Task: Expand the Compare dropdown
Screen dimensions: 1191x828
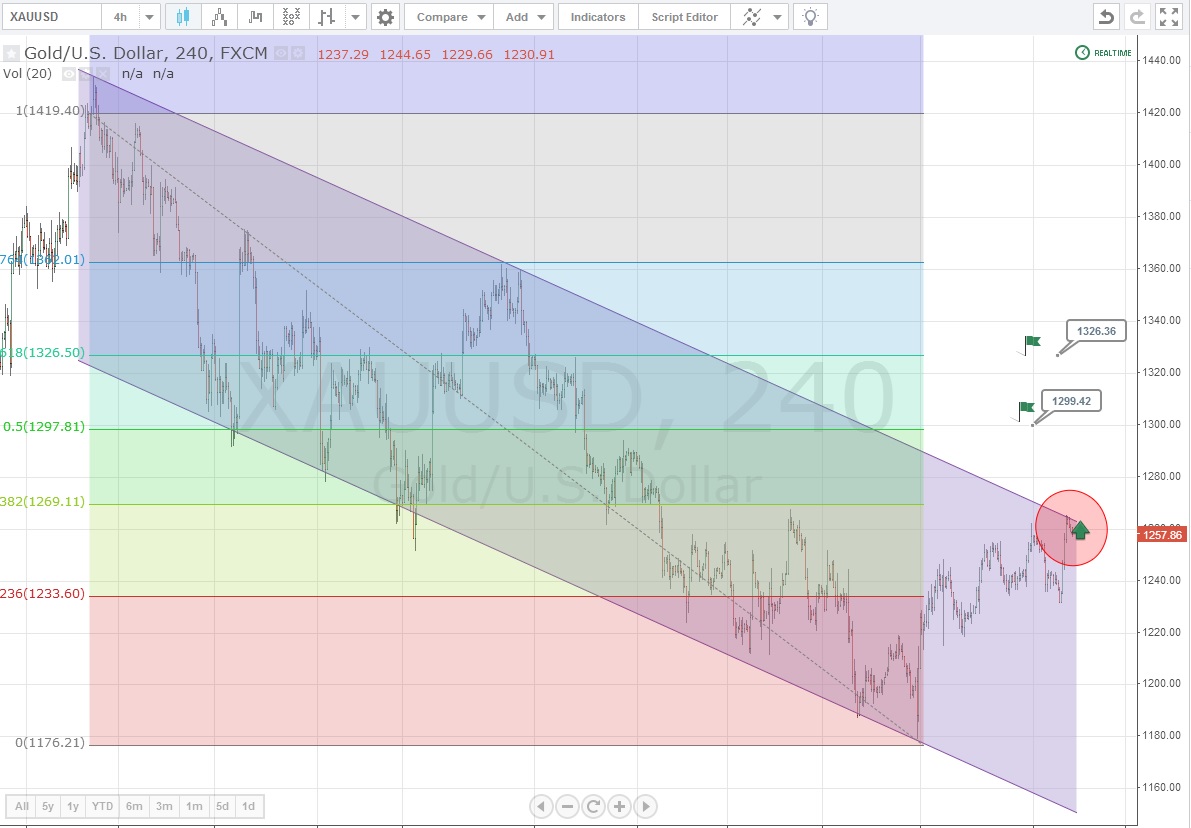Action: pyautogui.click(x=480, y=17)
